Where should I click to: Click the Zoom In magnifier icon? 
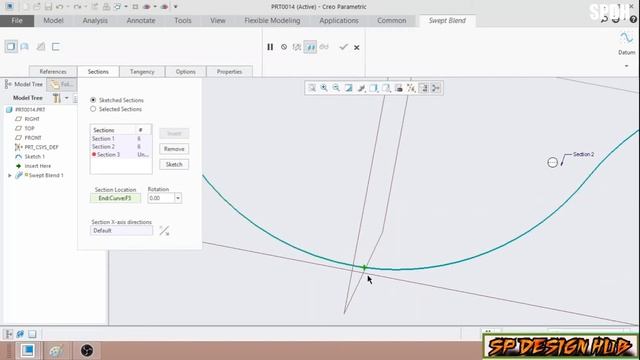[324, 88]
